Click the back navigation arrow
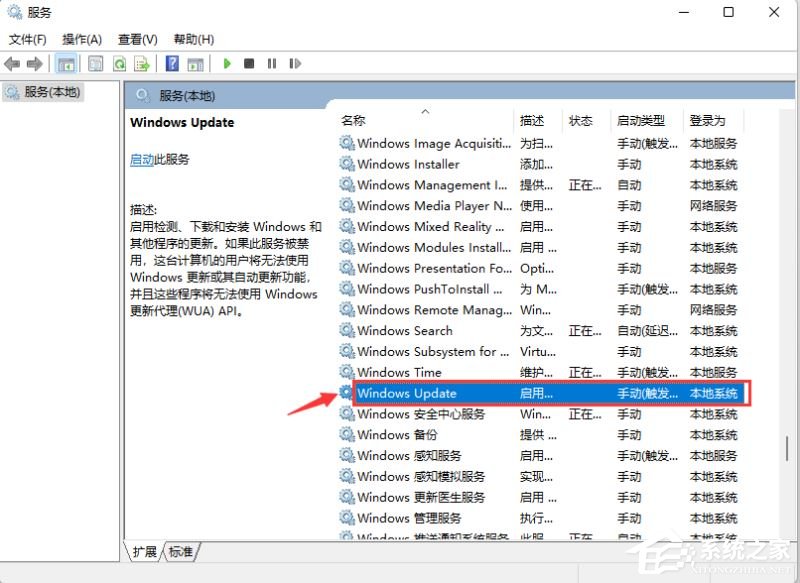The height and width of the screenshot is (583, 800). (x=11, y=63)
